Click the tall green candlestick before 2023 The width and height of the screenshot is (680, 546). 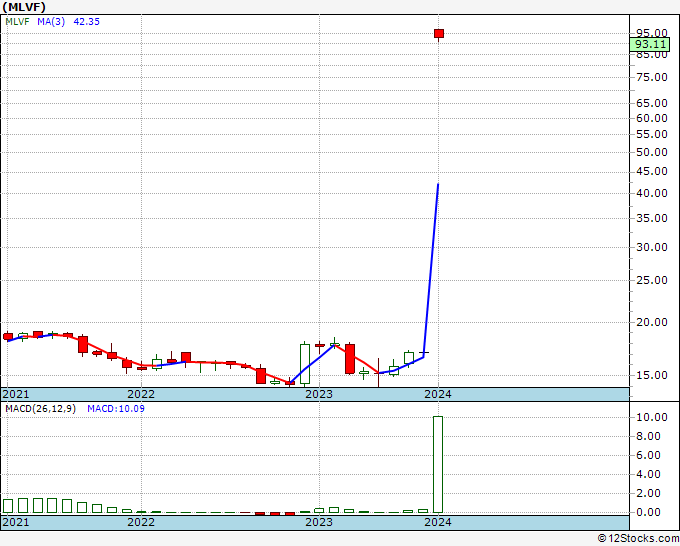coord(305,364)
